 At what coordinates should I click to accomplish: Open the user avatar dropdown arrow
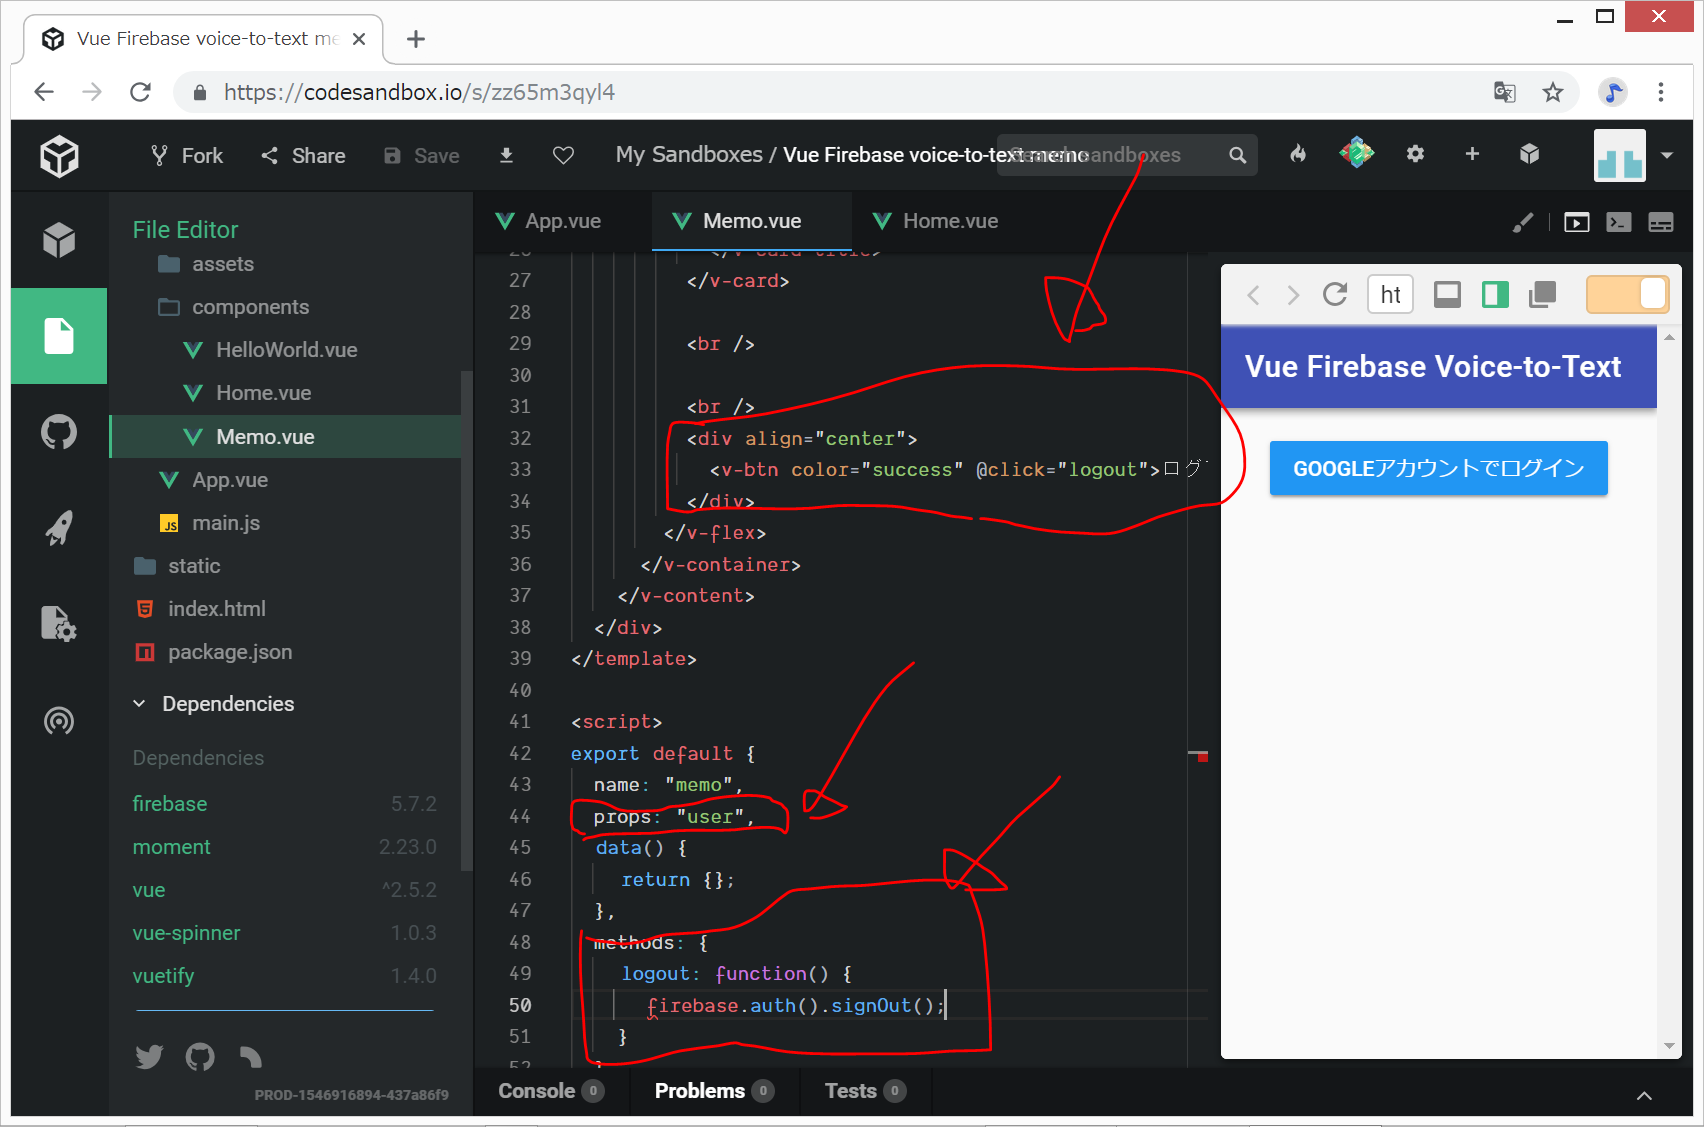[x=1667, y=155]
